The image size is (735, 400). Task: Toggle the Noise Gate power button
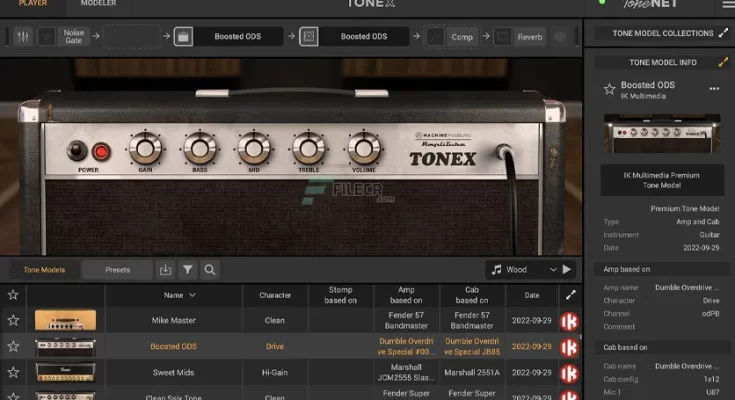pyautogui.click(x=47, y=37)
